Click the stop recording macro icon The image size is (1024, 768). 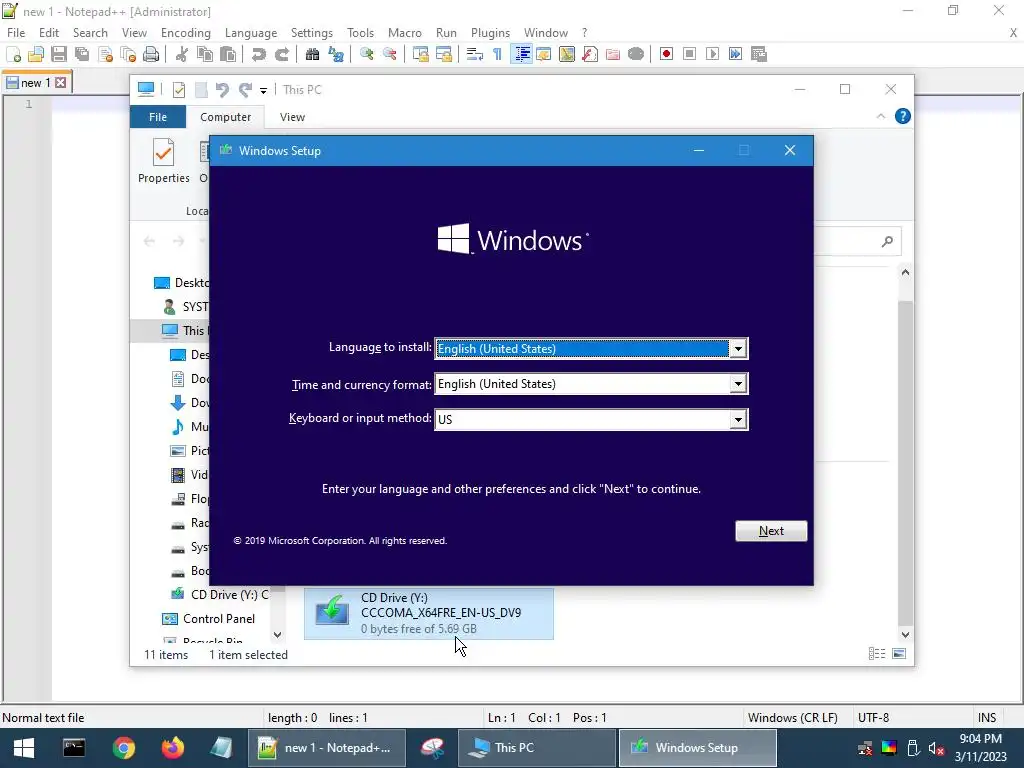pos(689,54)
